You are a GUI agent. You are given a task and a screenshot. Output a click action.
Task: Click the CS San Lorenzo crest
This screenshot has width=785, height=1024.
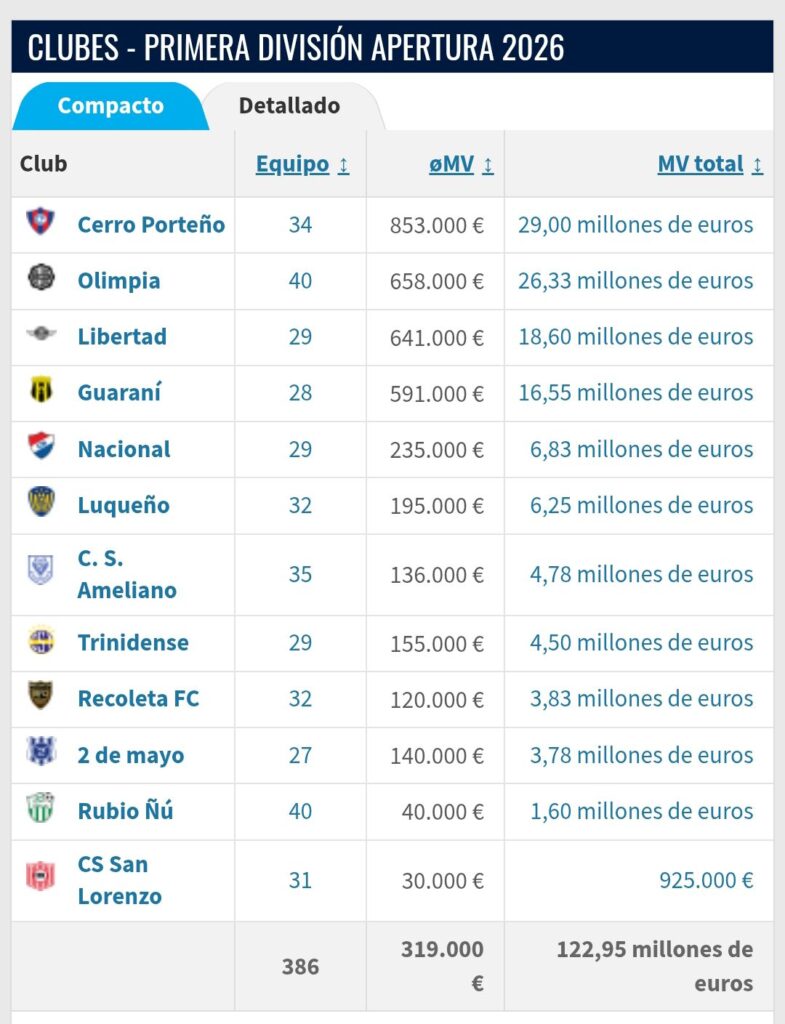[x=41, y=878]
